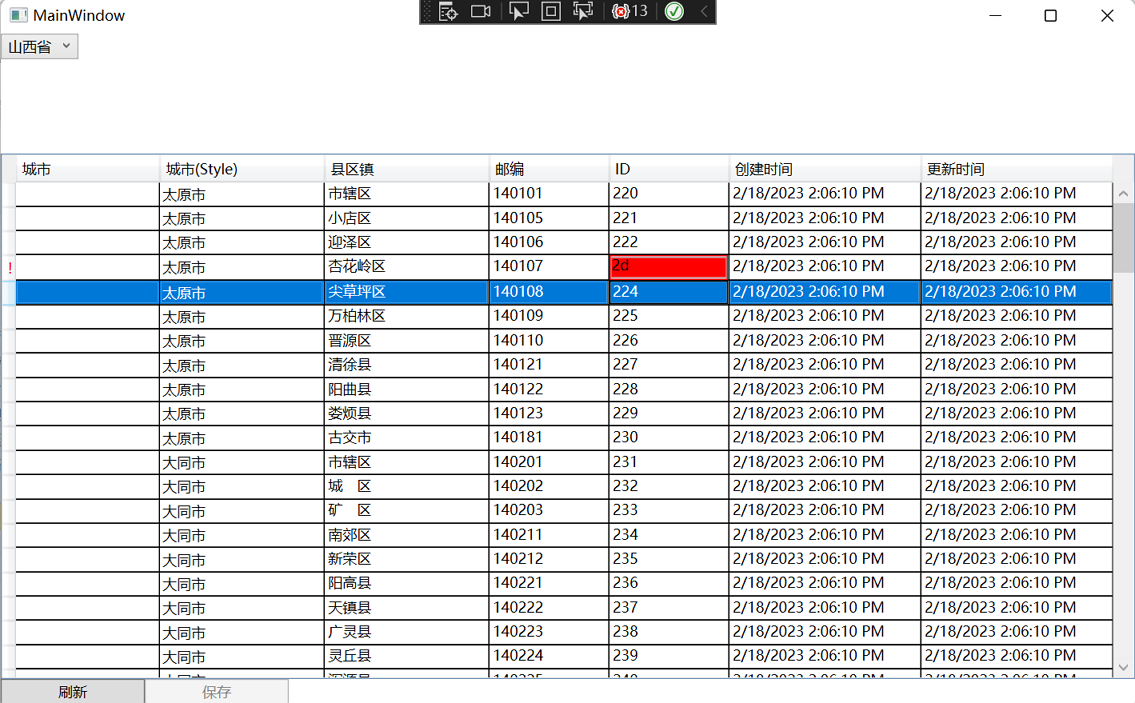Image resolution: width=1135 pixels, height=703 pixels.
Task: Select the 南郊区 cell
Action: pos(406,535)
